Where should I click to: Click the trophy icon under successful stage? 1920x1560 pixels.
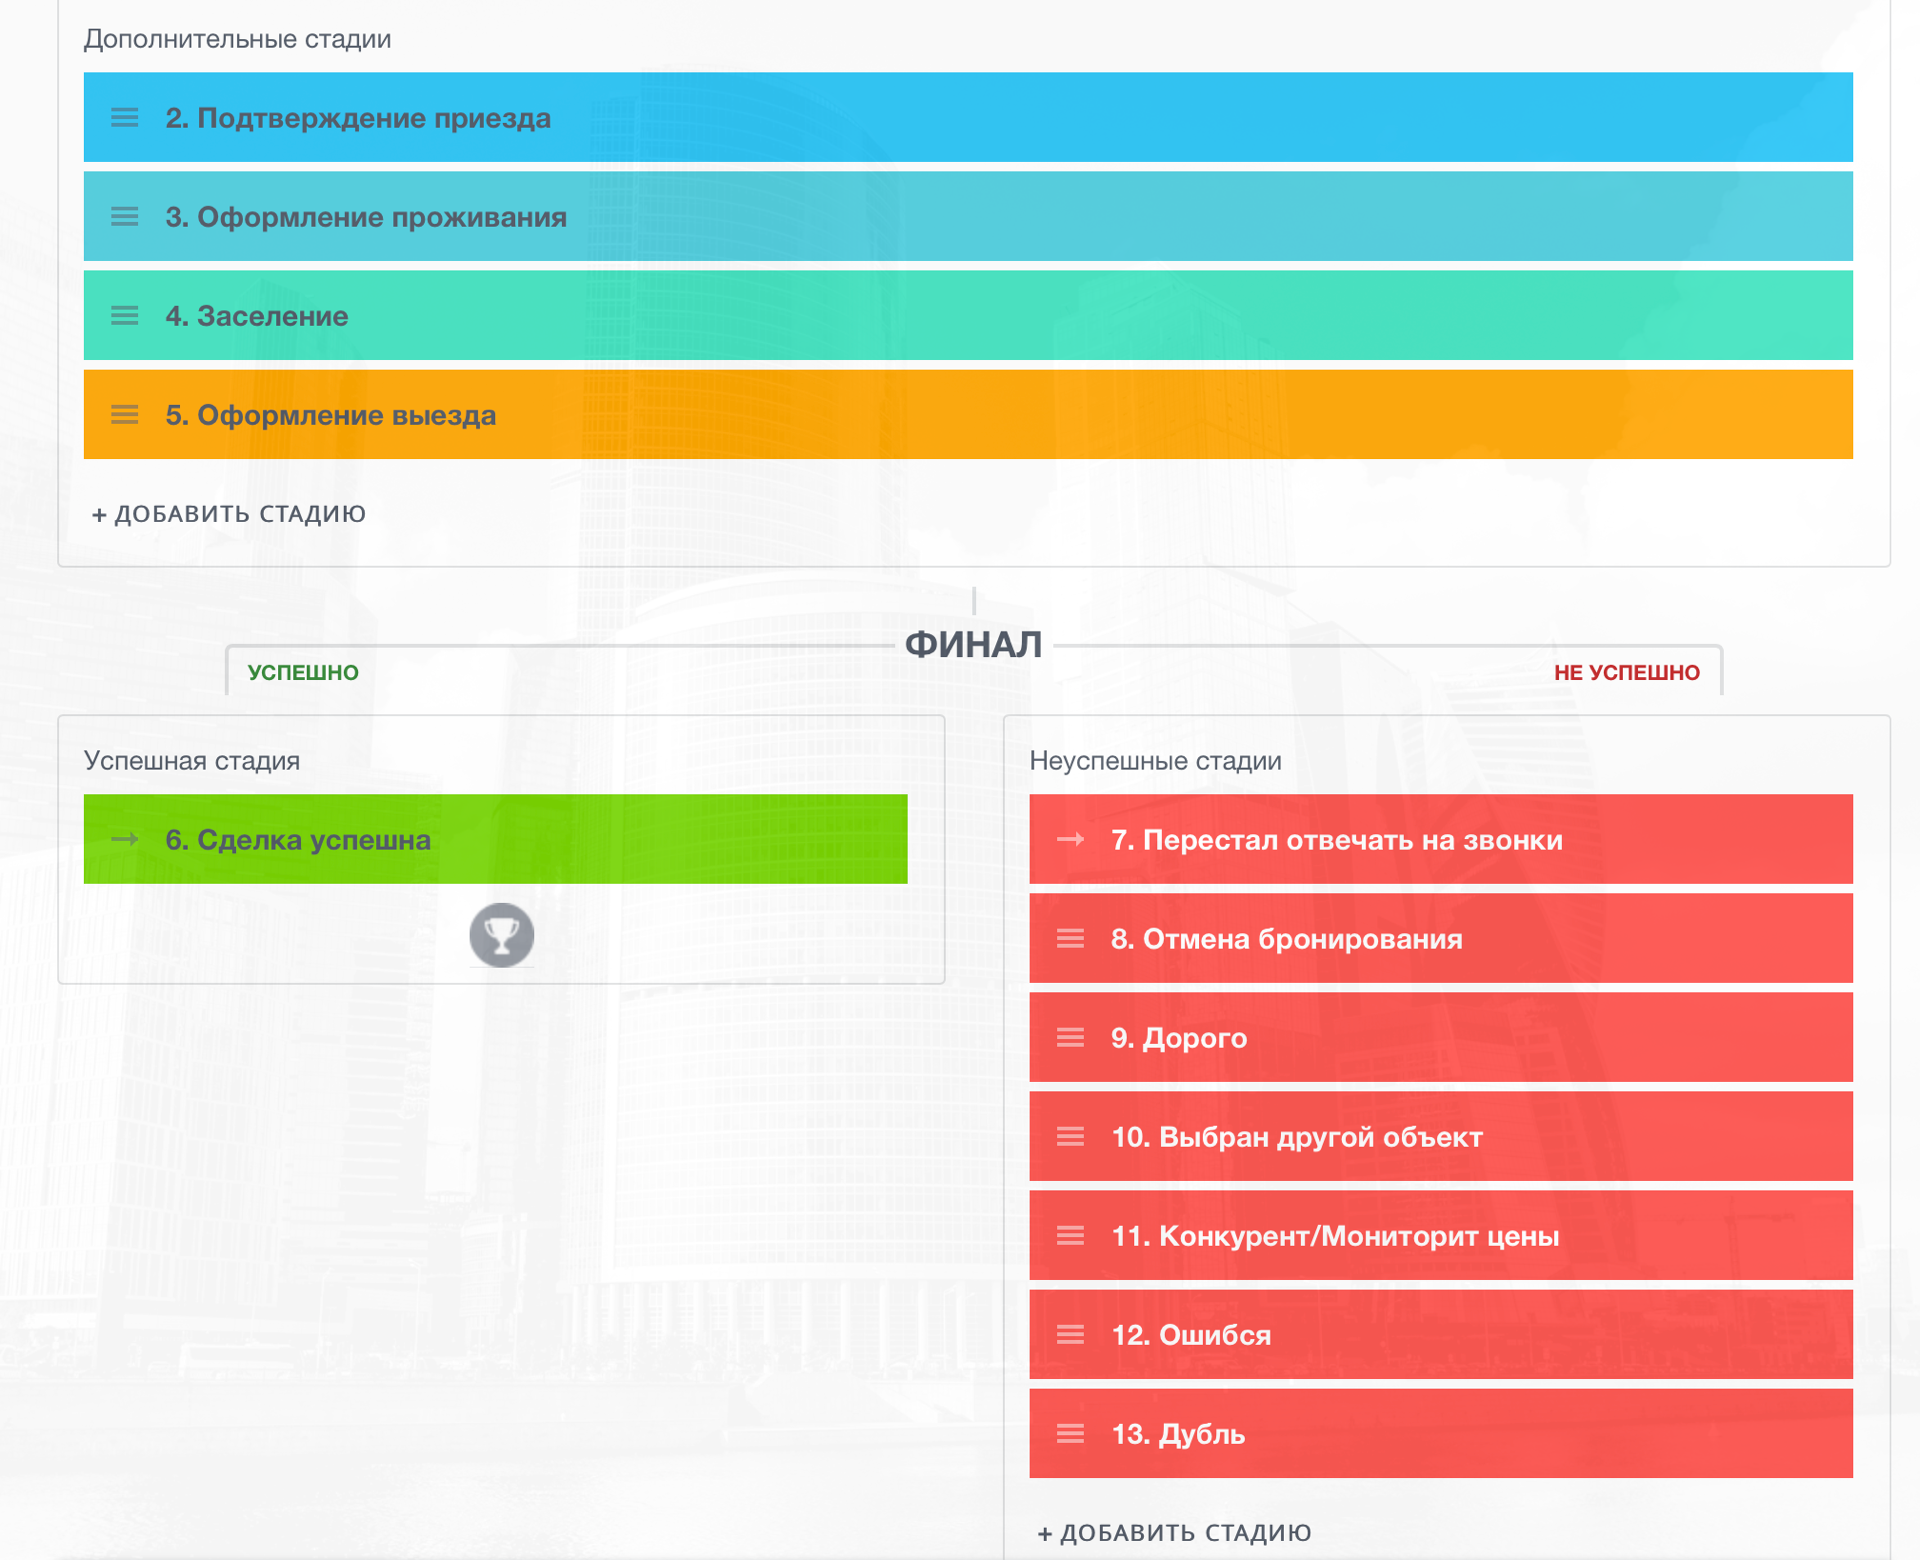coord(501,935)
